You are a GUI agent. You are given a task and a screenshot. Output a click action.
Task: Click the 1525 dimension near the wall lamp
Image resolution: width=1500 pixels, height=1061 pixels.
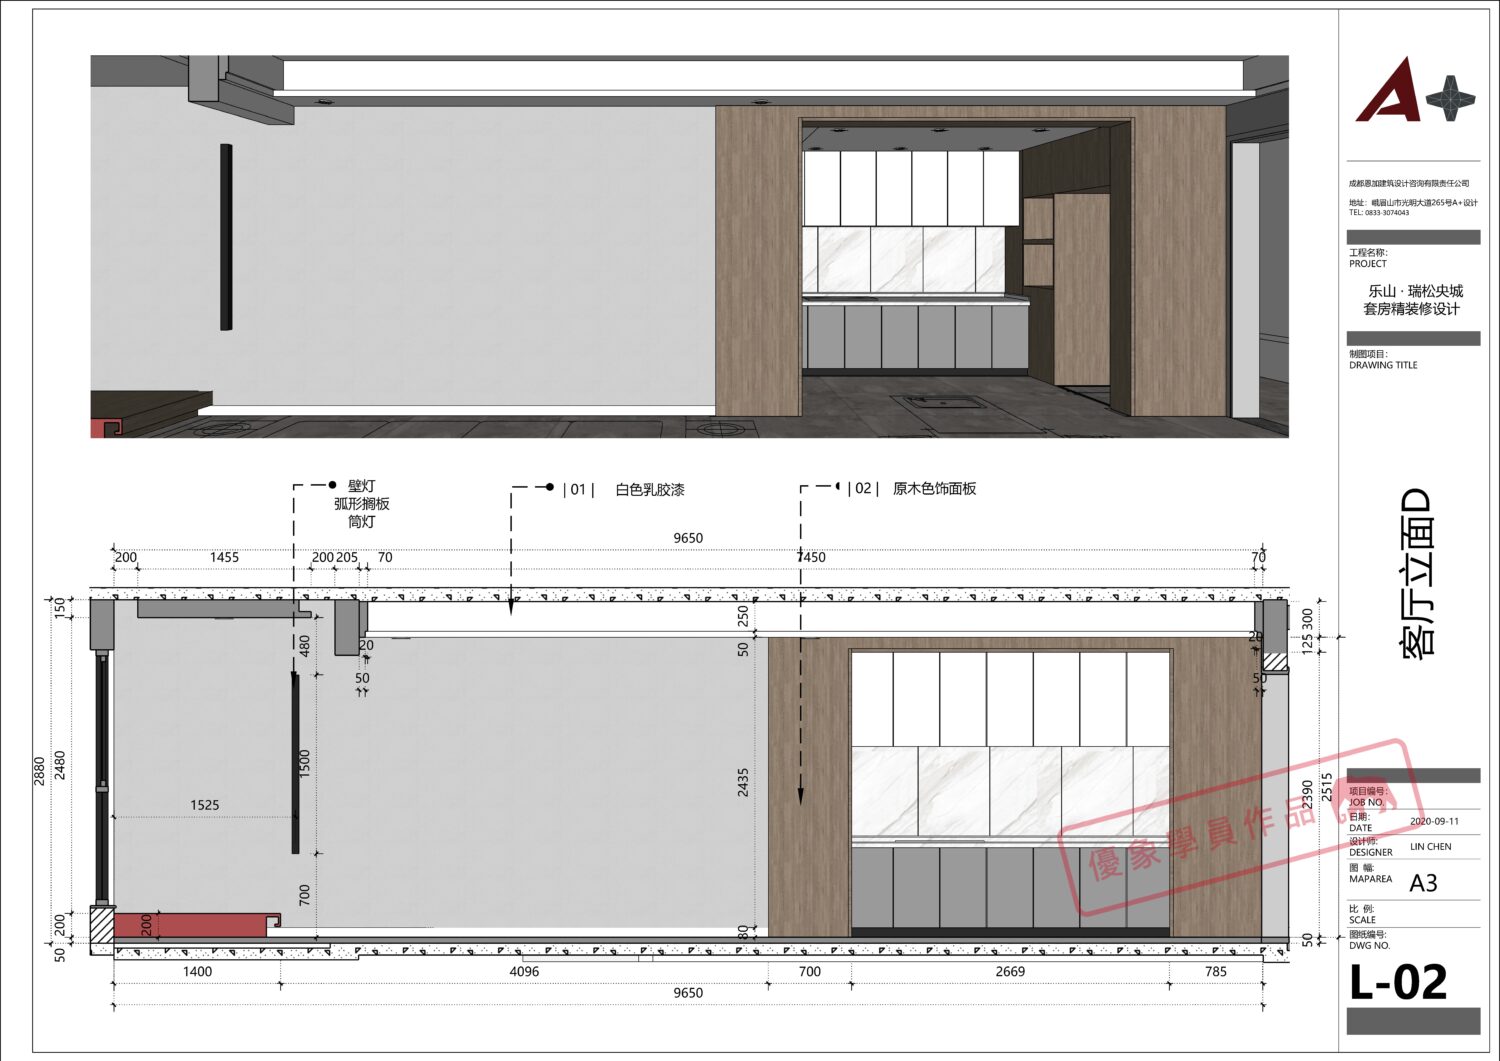coord(204,805)
